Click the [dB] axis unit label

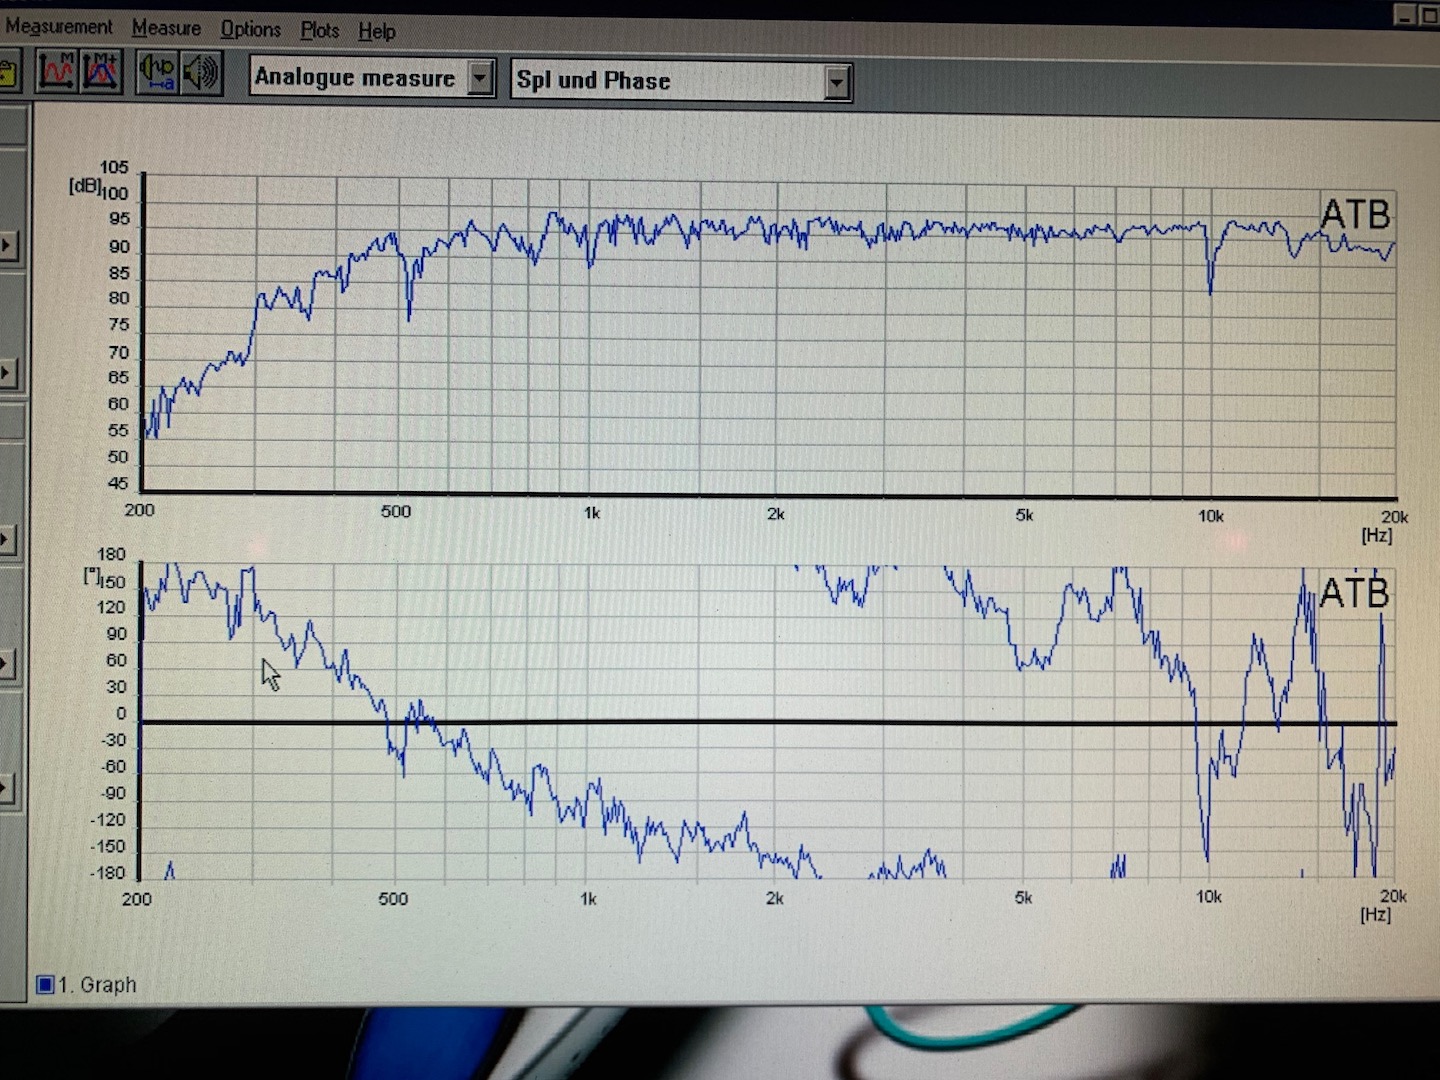(83, 187)
